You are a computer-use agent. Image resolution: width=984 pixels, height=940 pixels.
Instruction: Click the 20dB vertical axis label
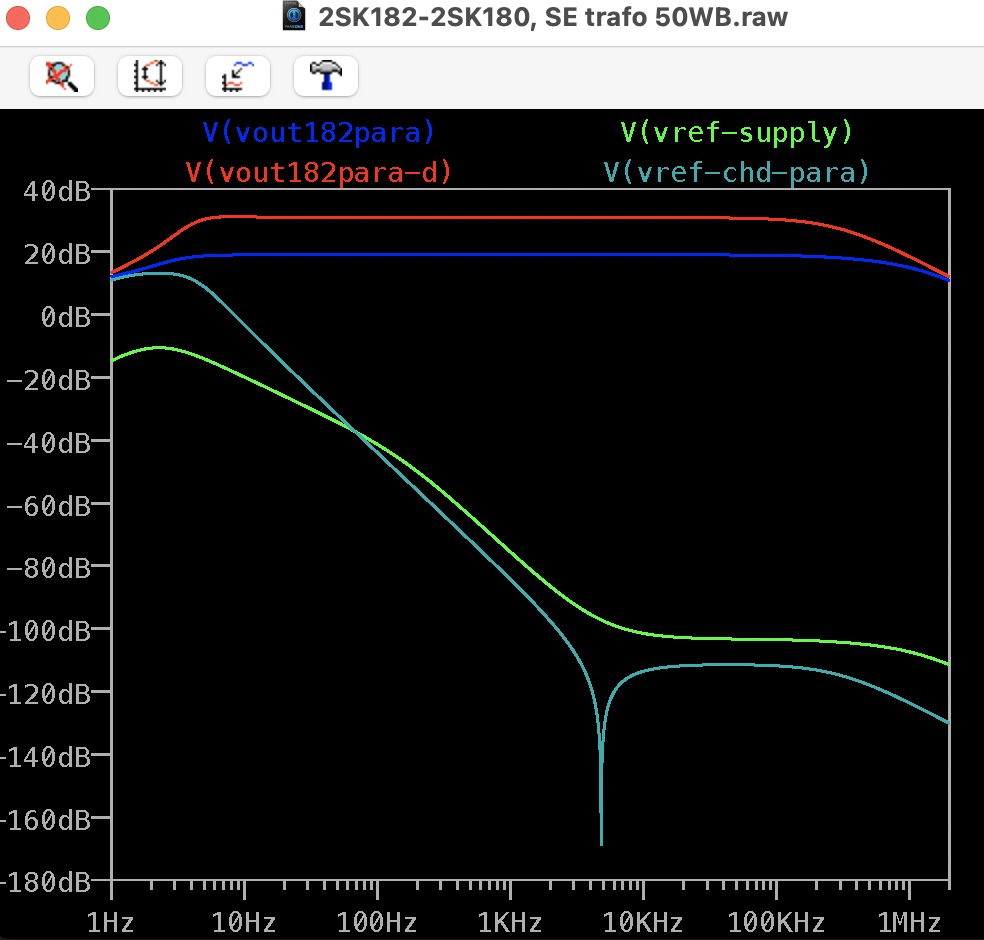coord(57,254)
